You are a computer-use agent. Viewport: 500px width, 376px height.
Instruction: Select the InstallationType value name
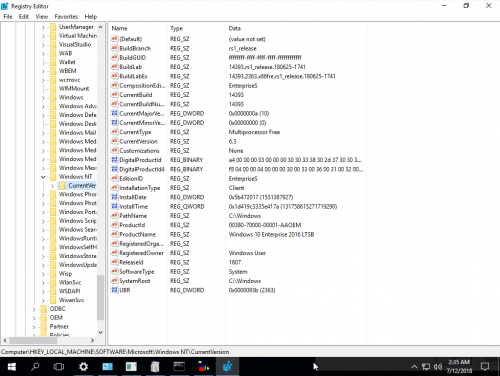[140, 188]
